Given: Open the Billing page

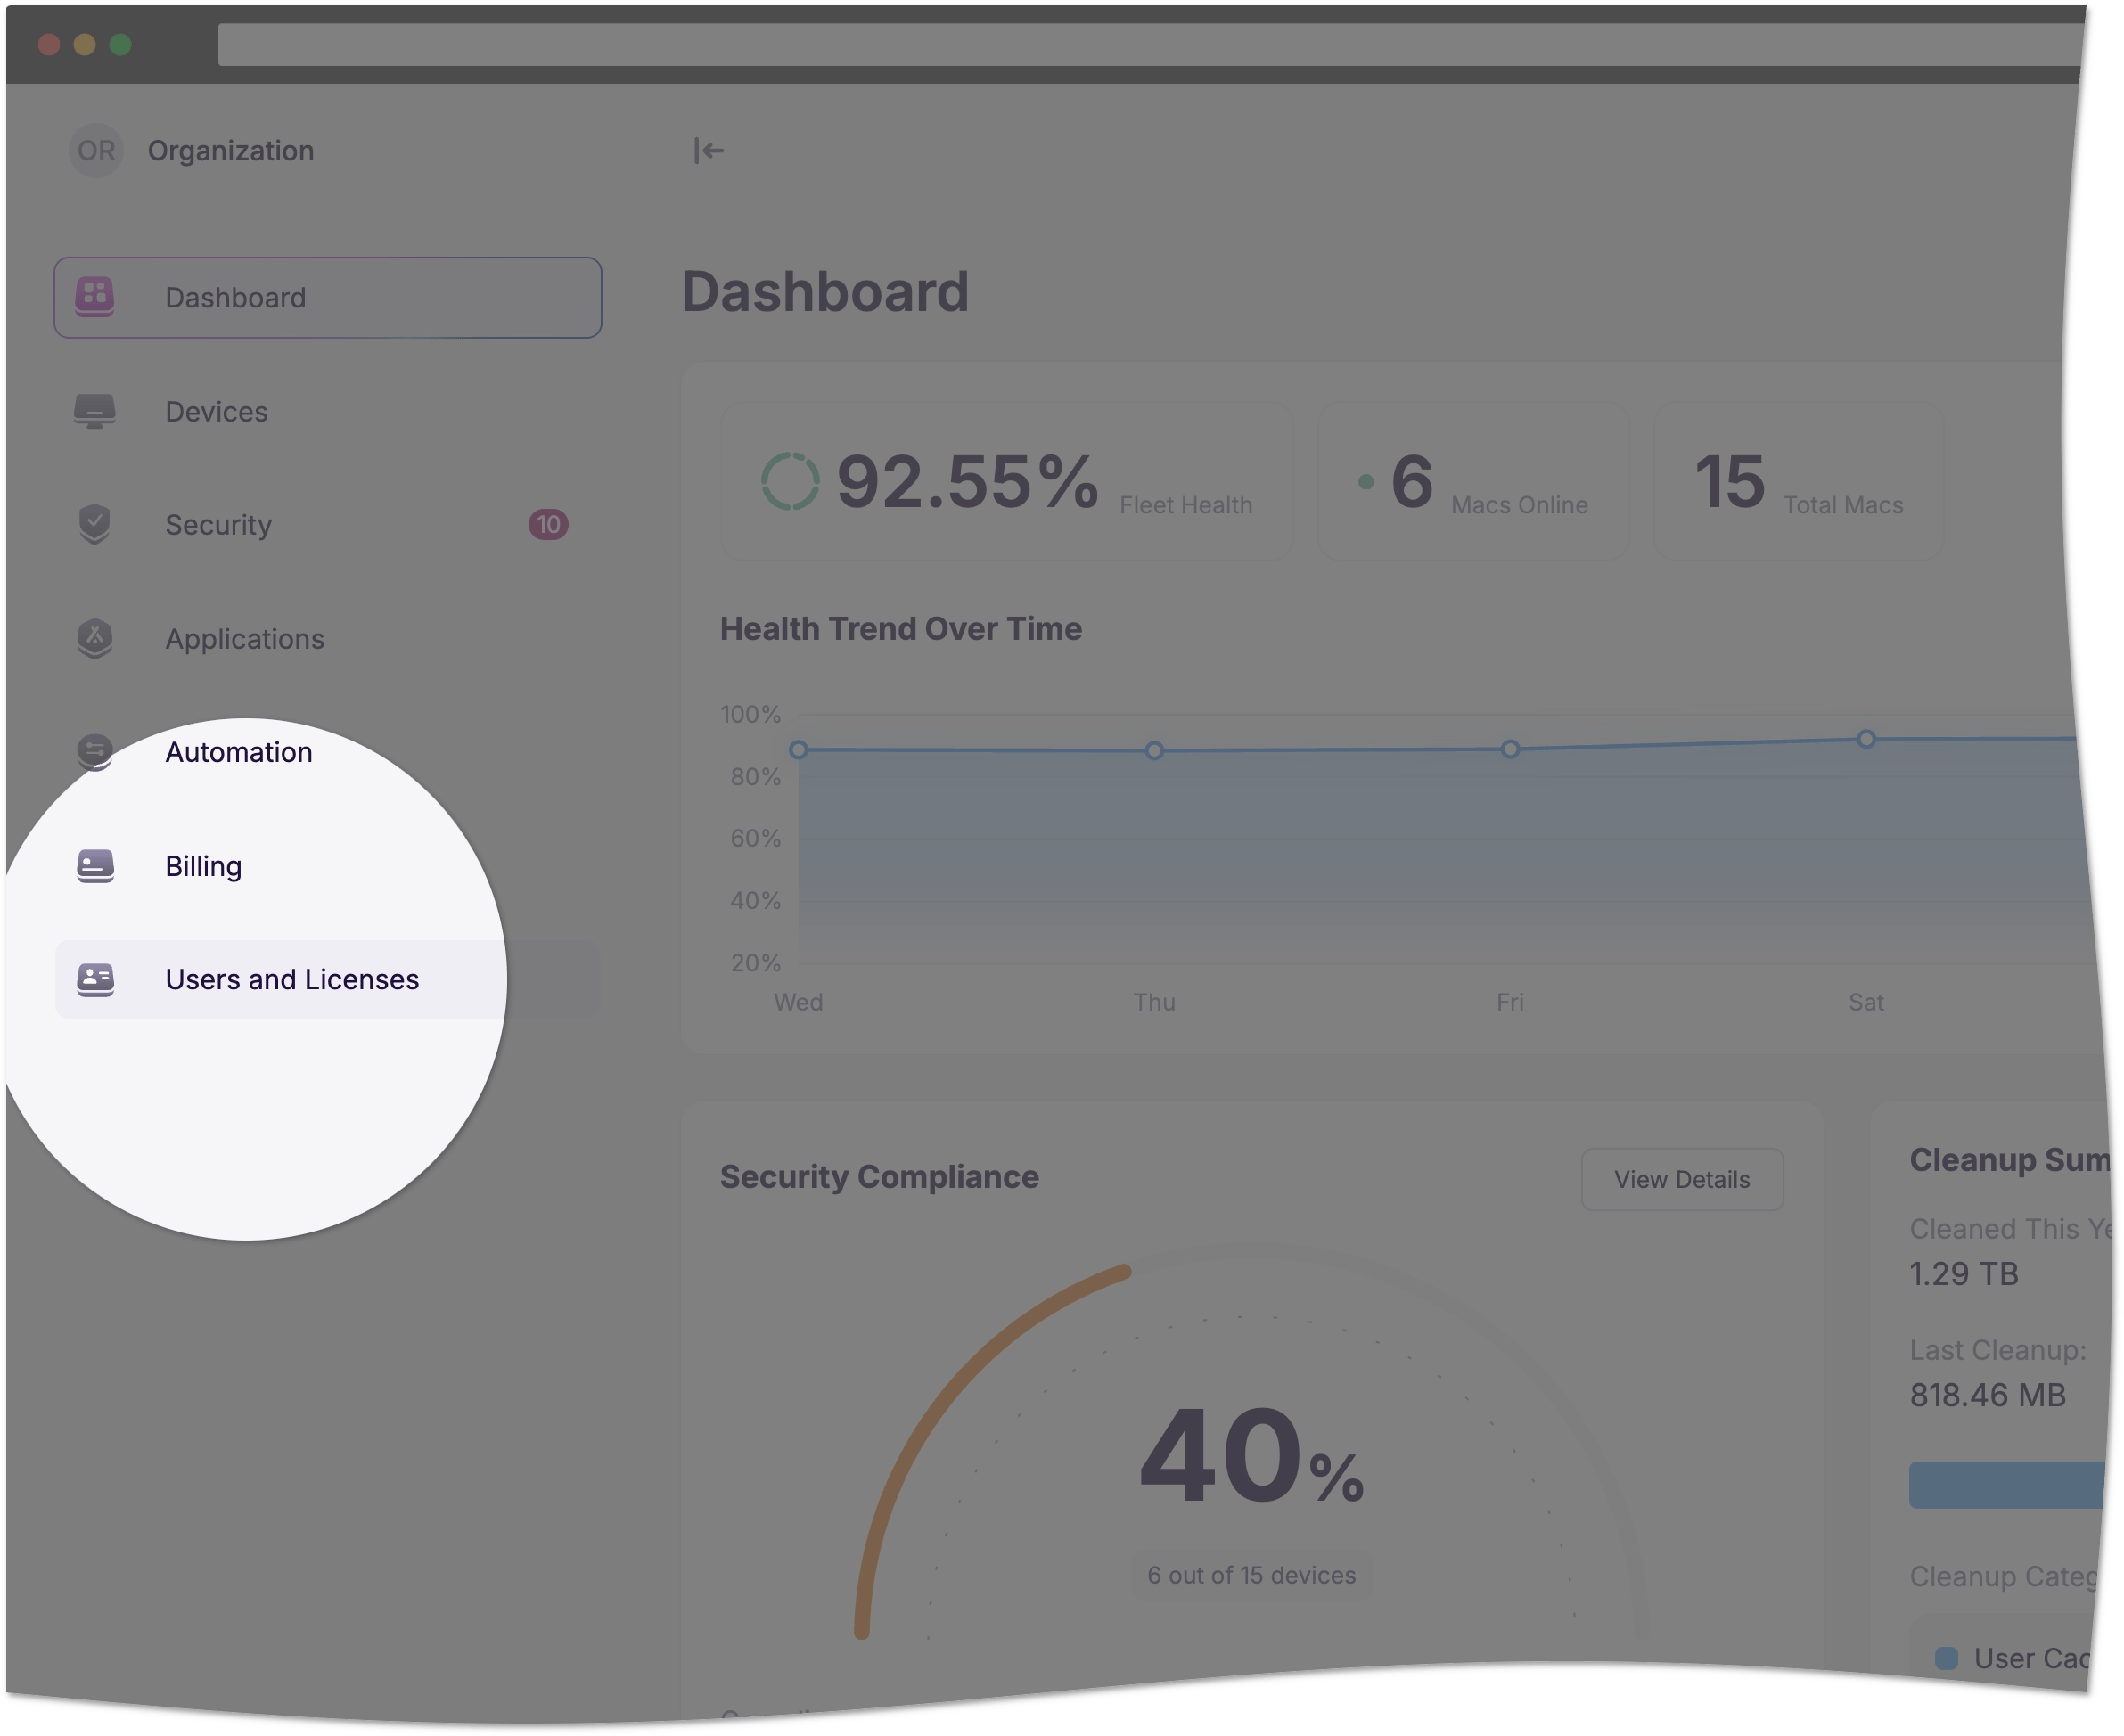Looking at the screenshot, I should pyautogui.click(x=328, y=866).
